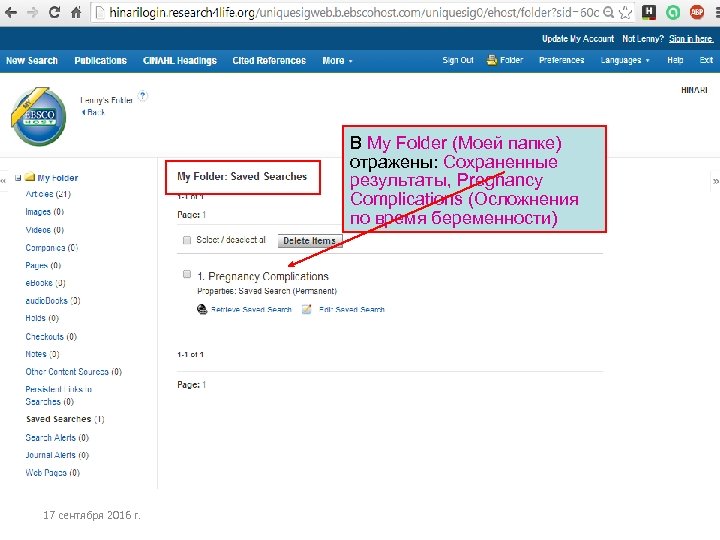Open Articles (21) folder item
This screenshot has width=720, height=540.
point(48,194)
